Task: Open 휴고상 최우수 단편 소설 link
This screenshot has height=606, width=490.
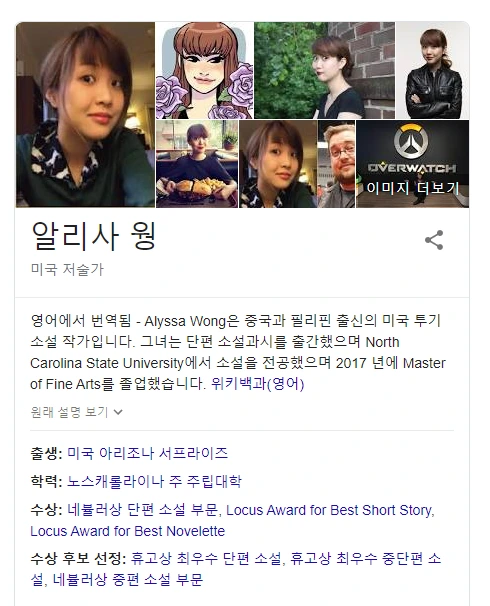Action: point(206,559)
